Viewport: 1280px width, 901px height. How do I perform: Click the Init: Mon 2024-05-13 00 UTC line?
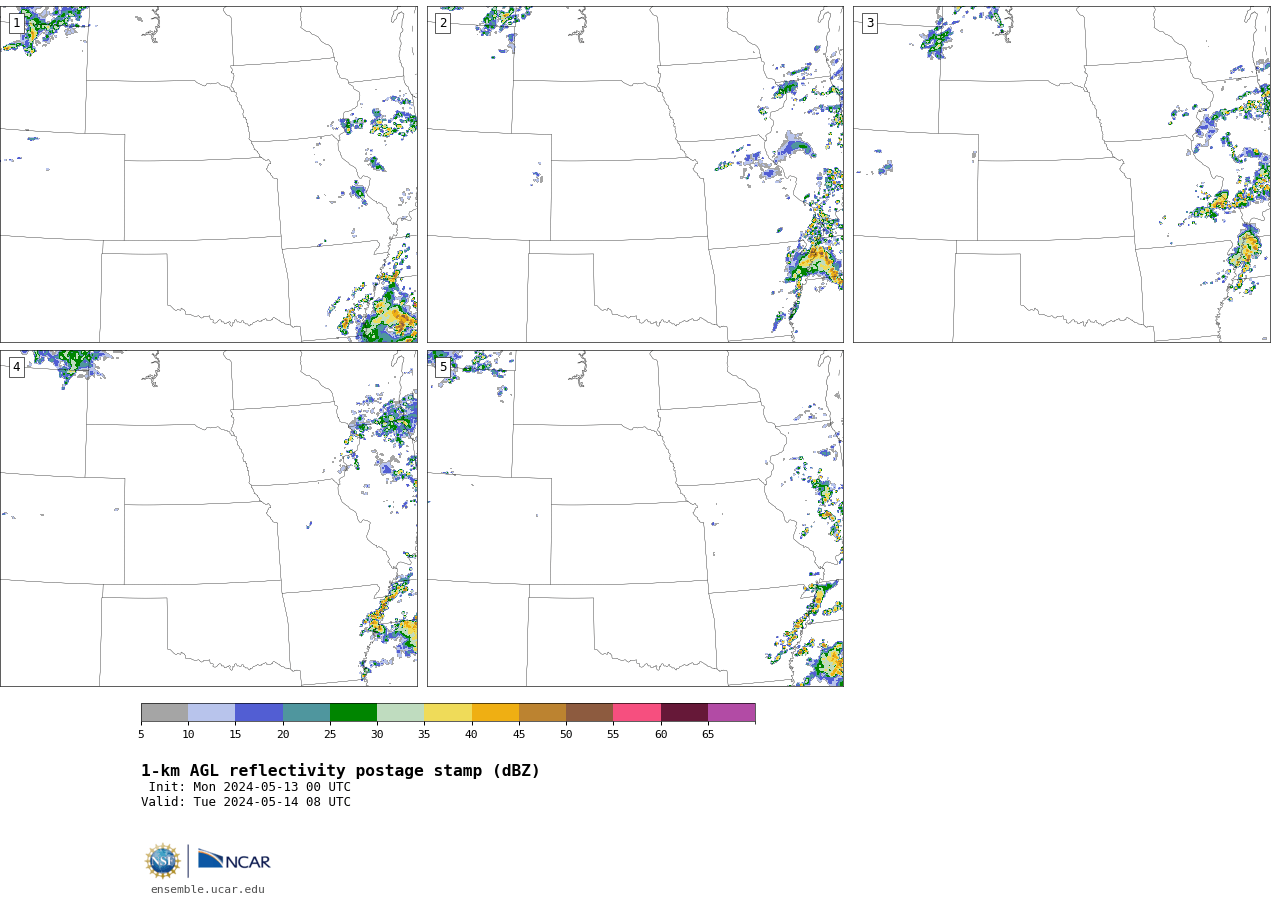click(x=250, y=787)
